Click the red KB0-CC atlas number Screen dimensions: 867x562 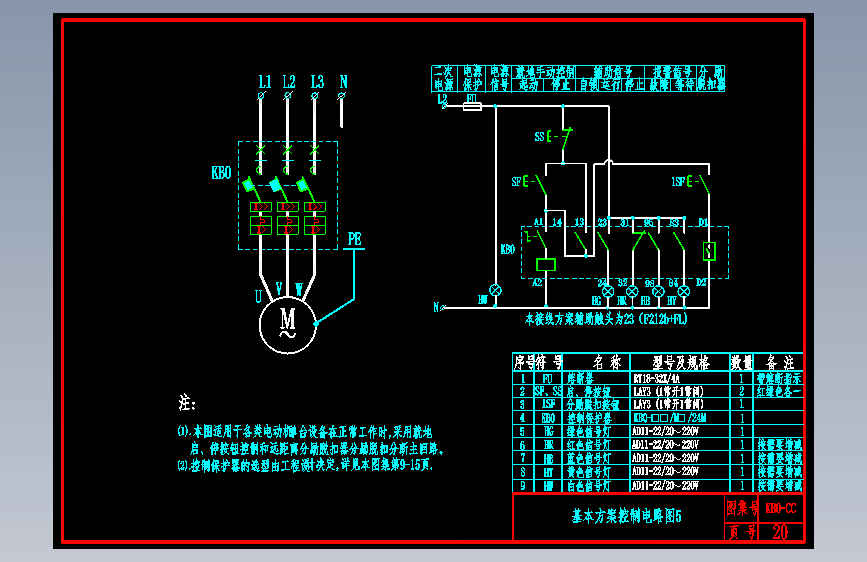point(781,508)
